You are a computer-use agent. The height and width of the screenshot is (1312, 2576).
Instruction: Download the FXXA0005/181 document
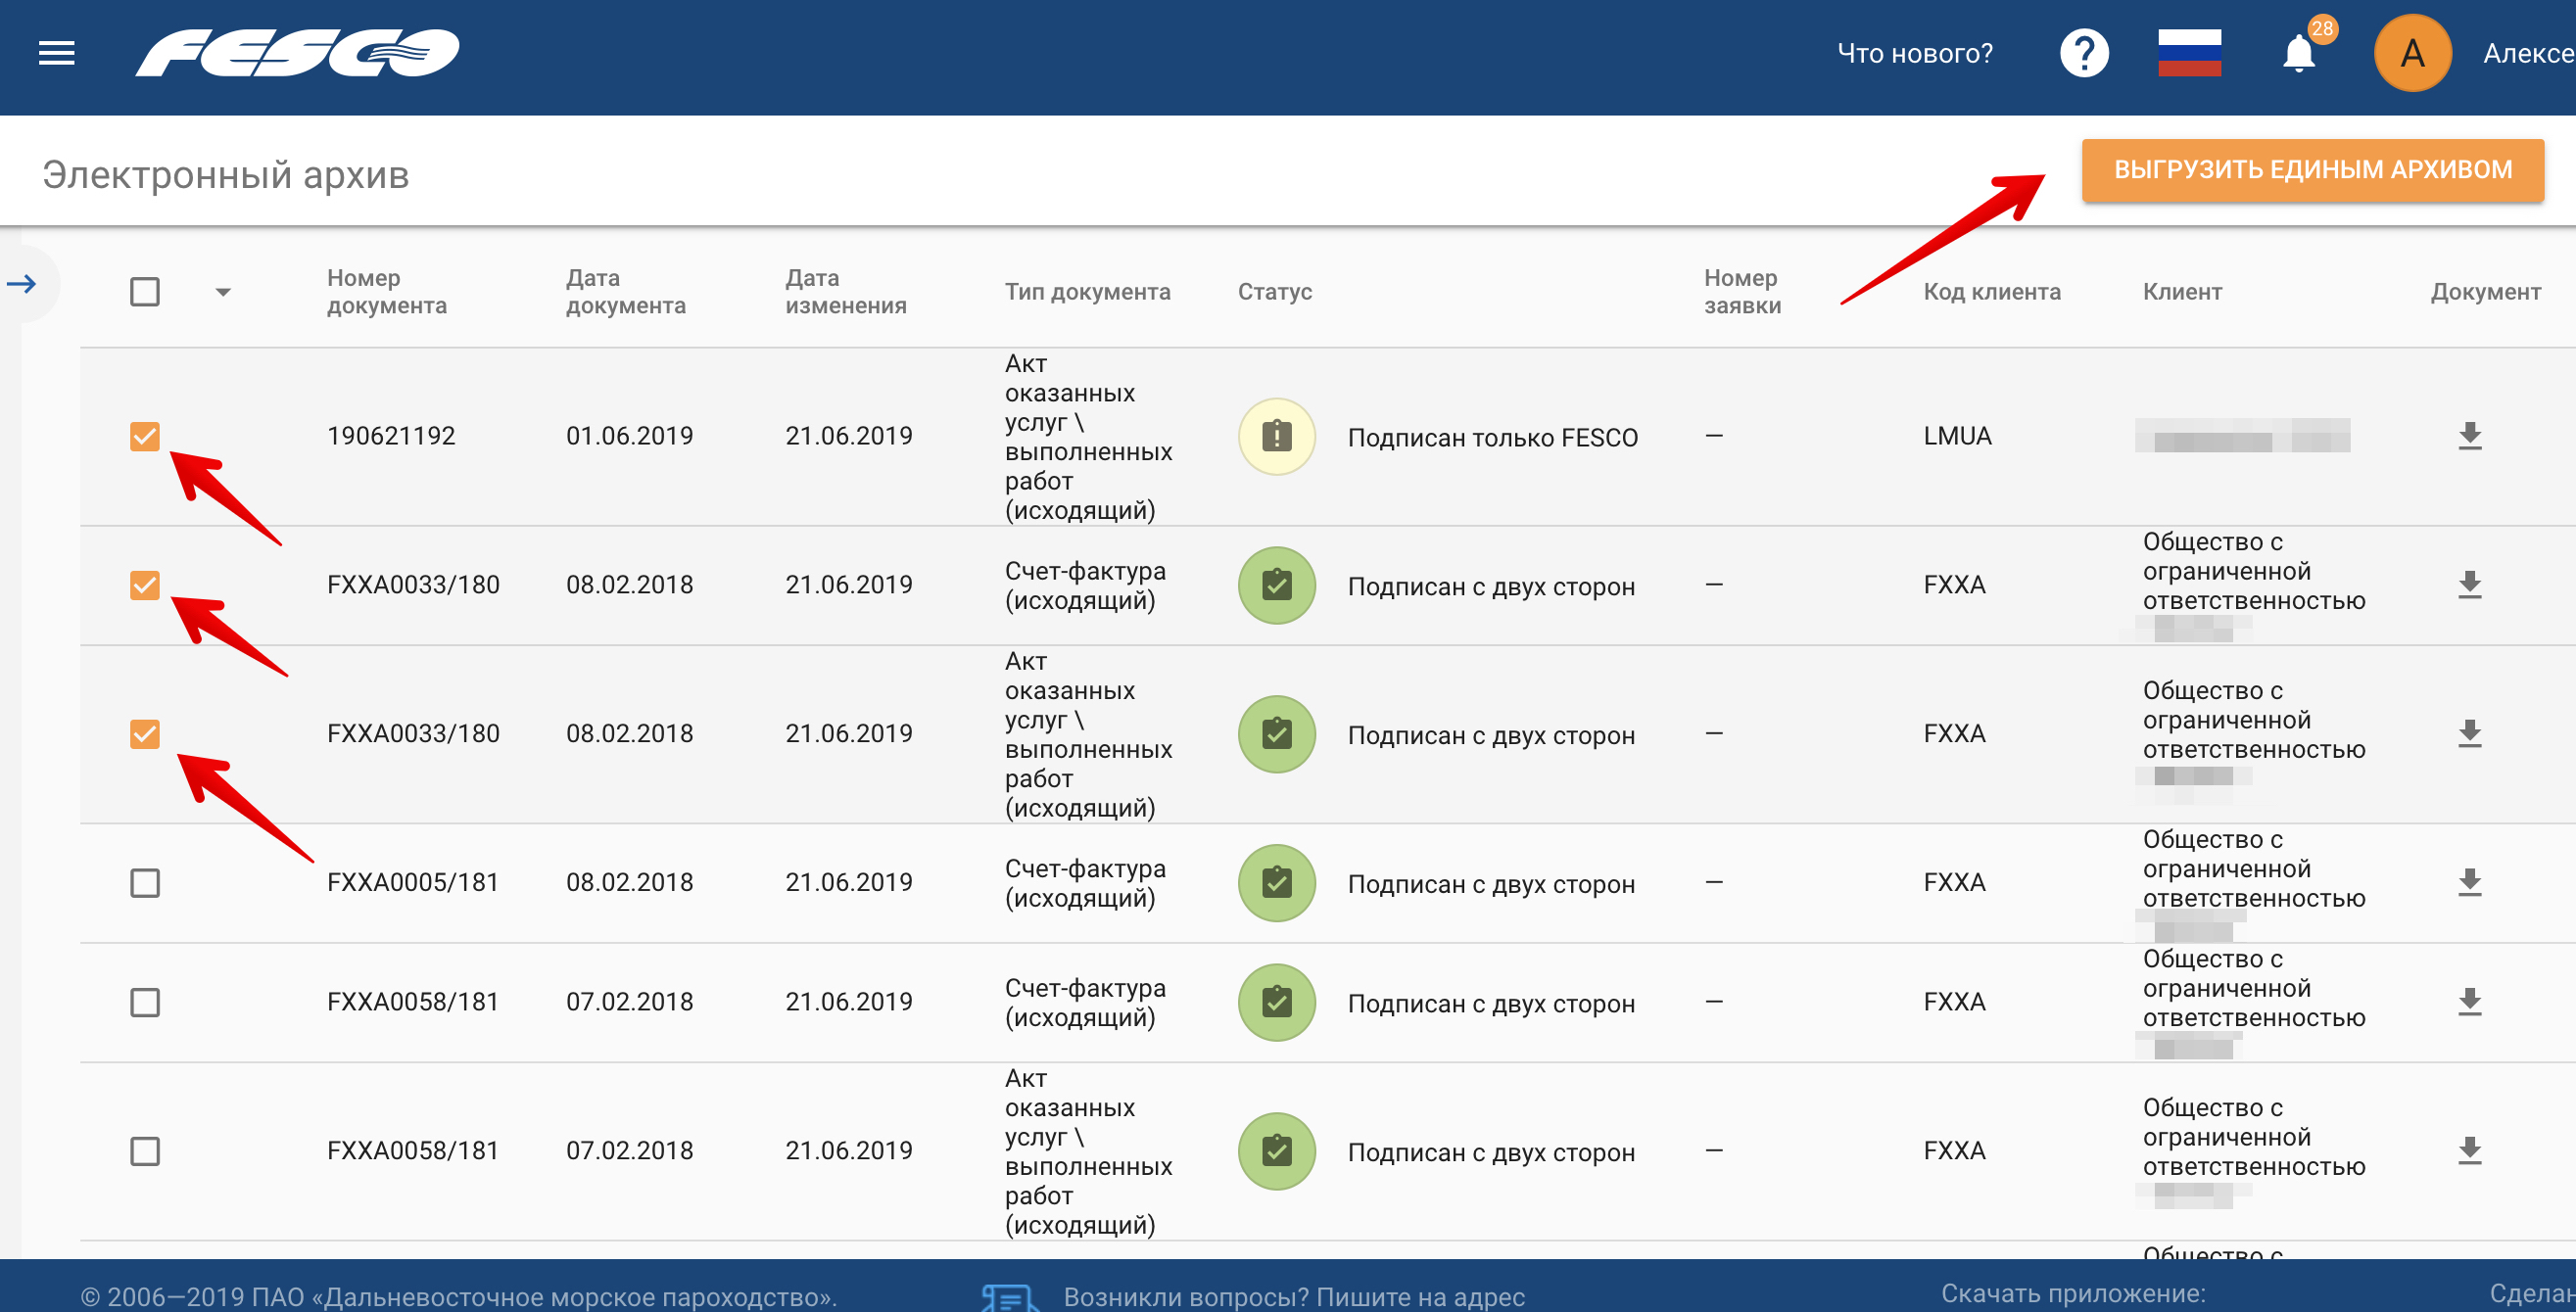(x=2469, y=883)
